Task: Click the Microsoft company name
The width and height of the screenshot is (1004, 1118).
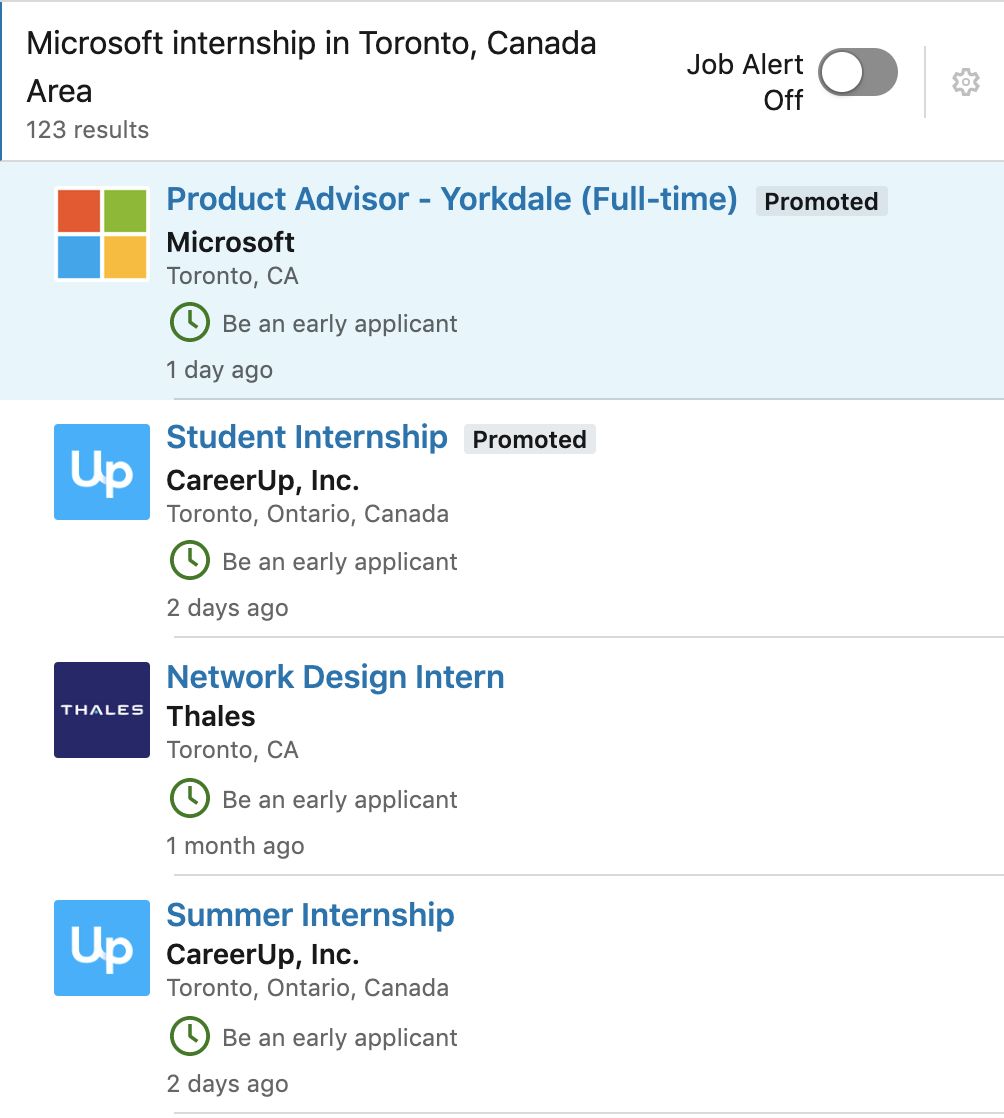Action: pos(230,242)
